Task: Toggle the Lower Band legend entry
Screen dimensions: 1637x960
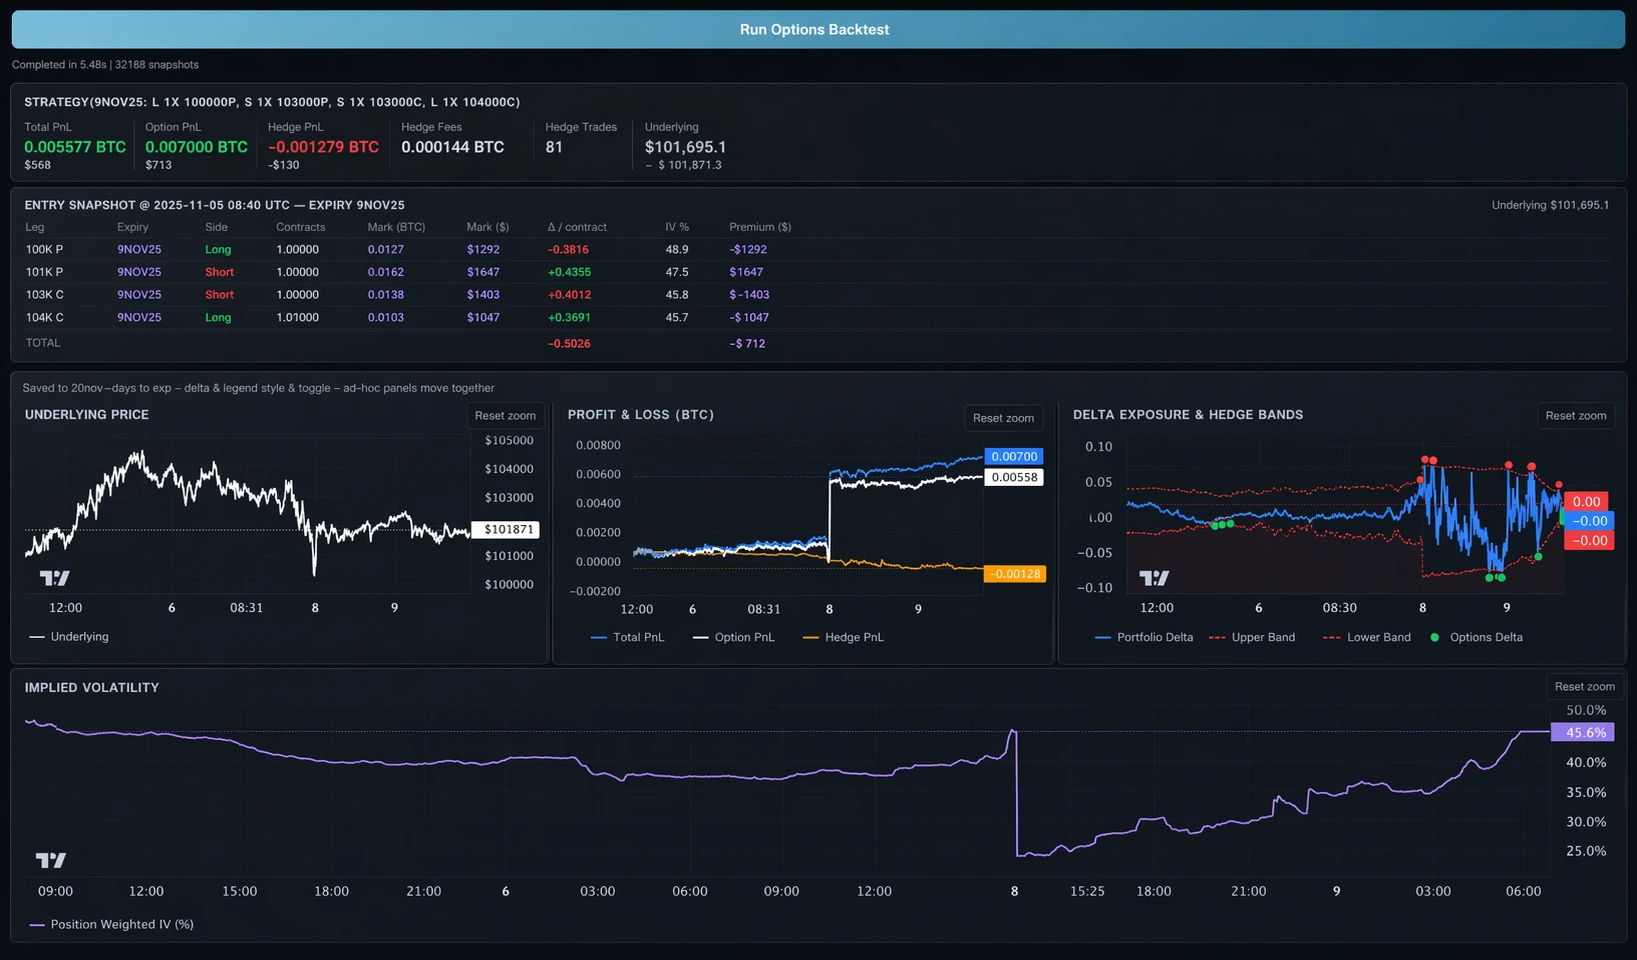Action: point(1367,637)
